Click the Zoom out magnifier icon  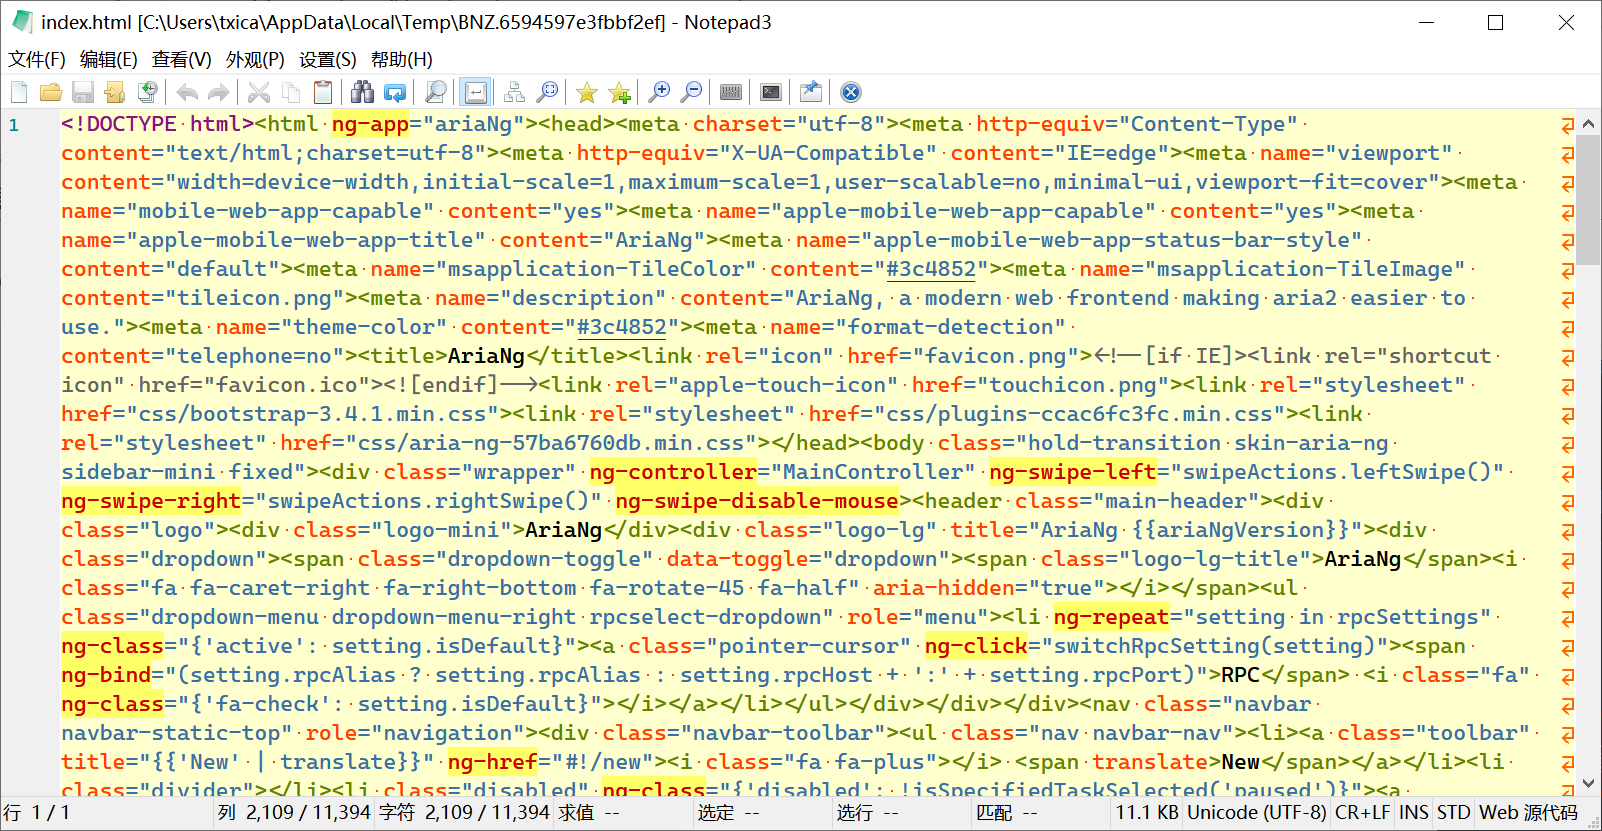691,93
